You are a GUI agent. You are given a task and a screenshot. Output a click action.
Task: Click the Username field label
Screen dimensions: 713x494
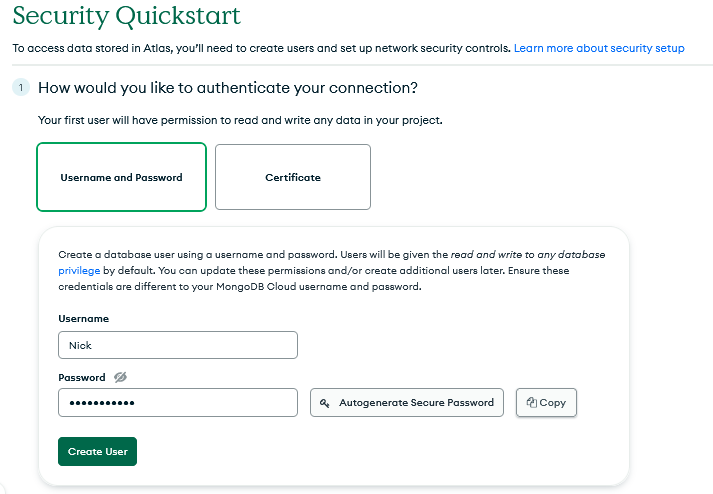84,318
